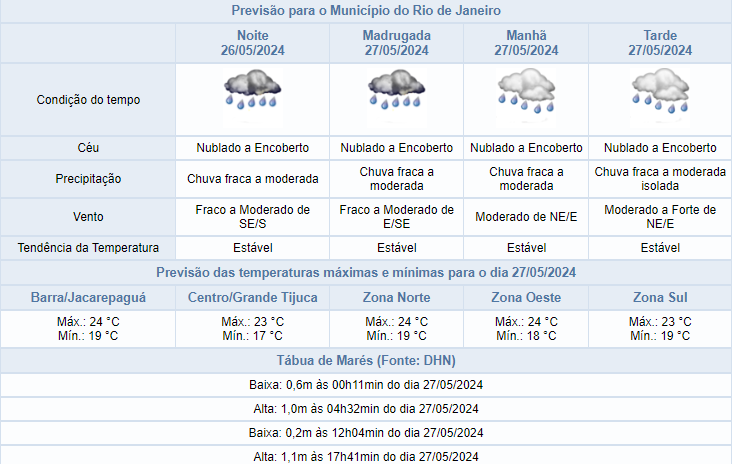Click the Previsão para o Município title
The height and width of the screenshot is (464, 732).
tap(366, 11)
